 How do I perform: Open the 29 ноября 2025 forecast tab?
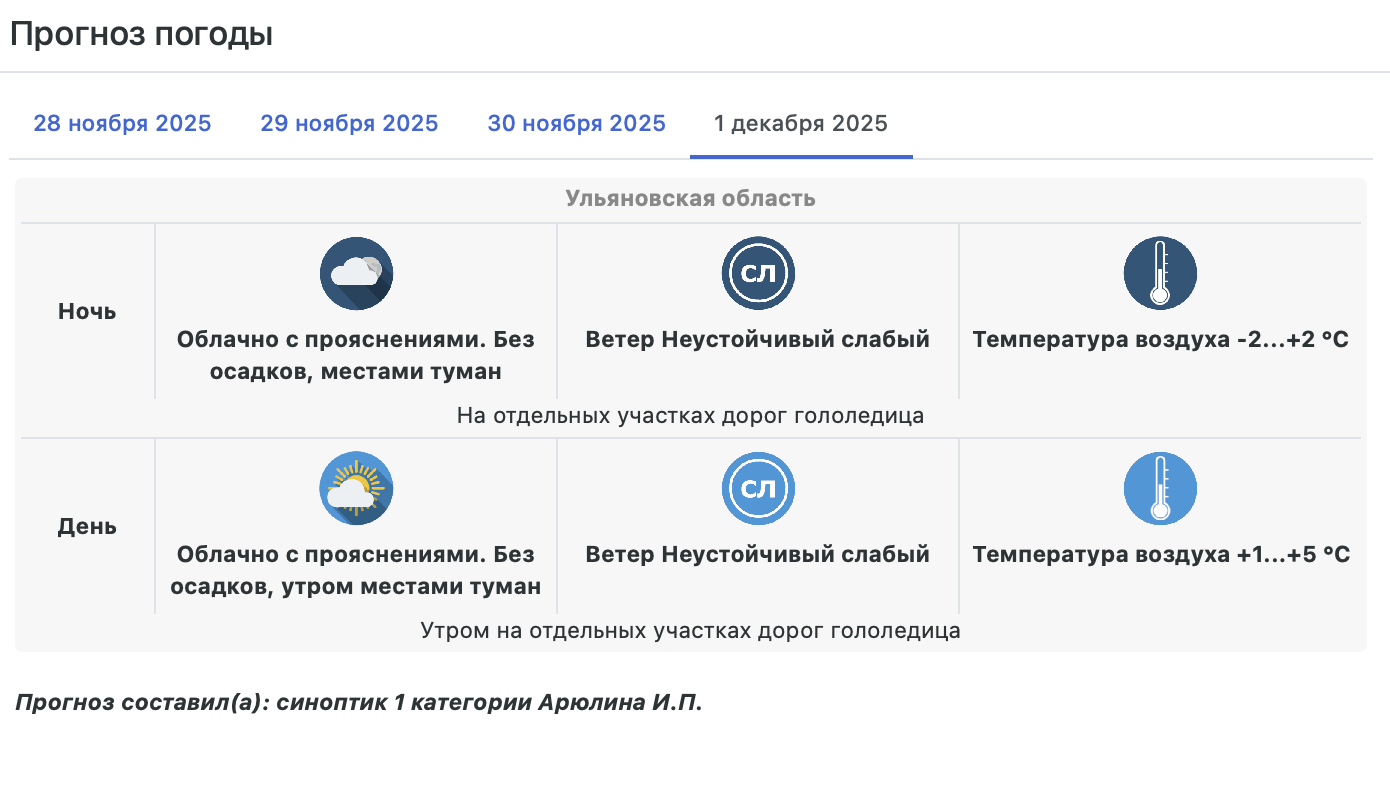tap(349, 124)
